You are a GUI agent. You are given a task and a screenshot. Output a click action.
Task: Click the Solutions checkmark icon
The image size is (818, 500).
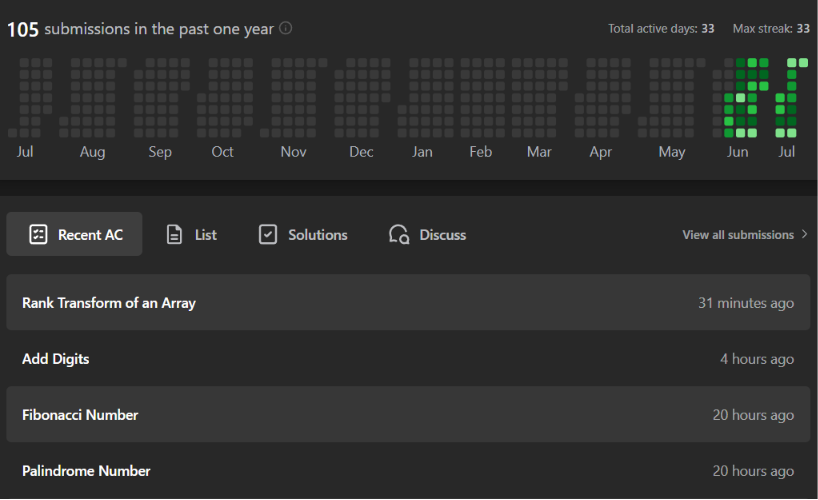[x=268, y=234]
